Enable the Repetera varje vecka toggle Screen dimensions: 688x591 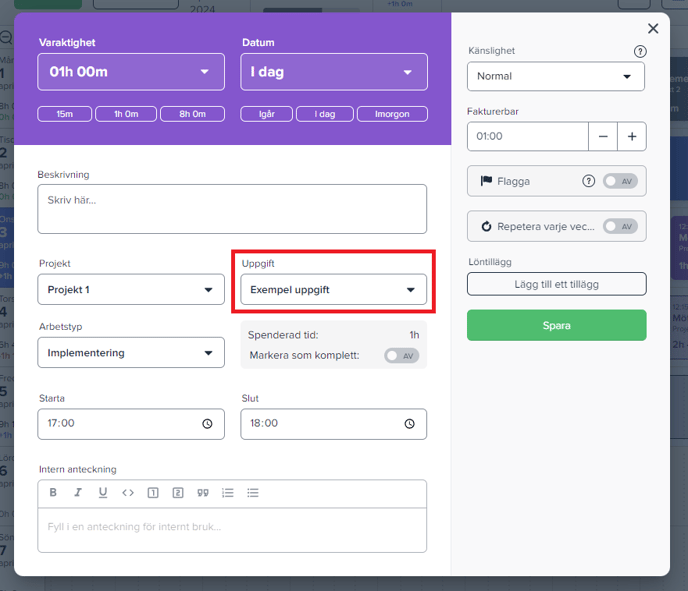619,226
